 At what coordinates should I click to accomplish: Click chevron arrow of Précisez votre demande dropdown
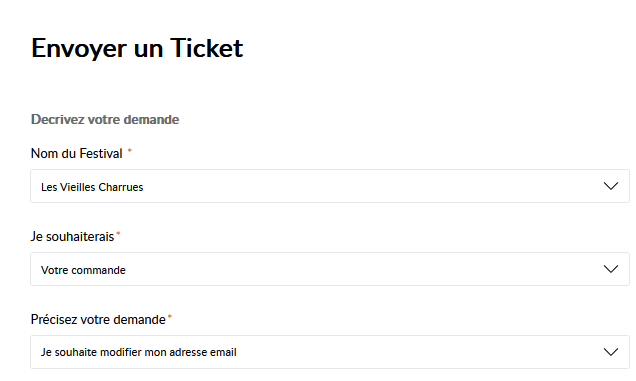click(x=610, y=352)
